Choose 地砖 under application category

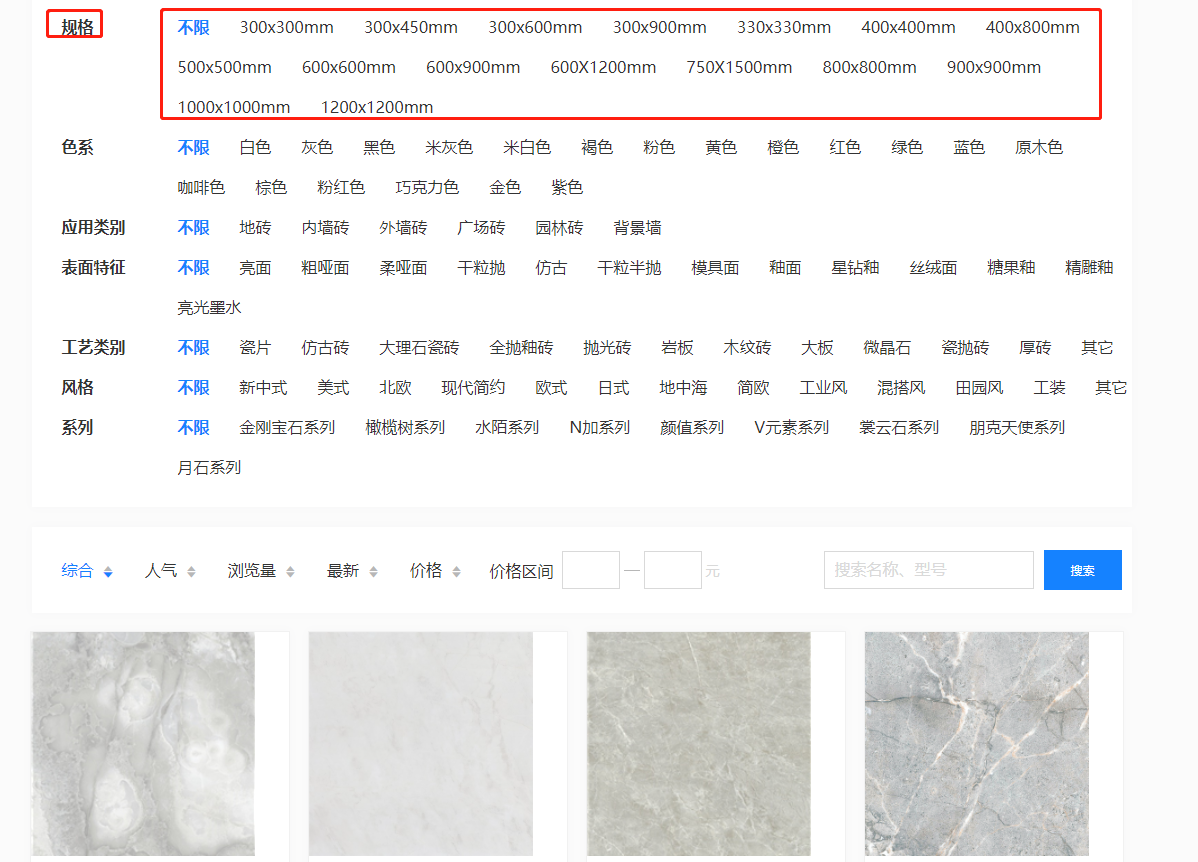255,228
